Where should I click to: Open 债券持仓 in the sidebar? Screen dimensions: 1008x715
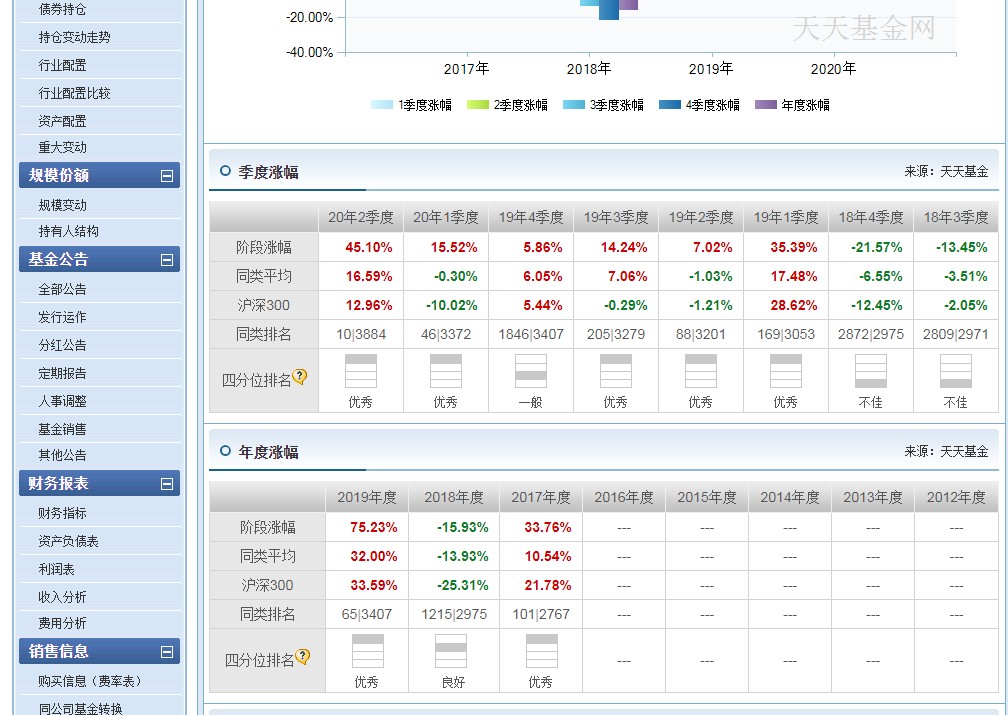[x=62, y=10]
